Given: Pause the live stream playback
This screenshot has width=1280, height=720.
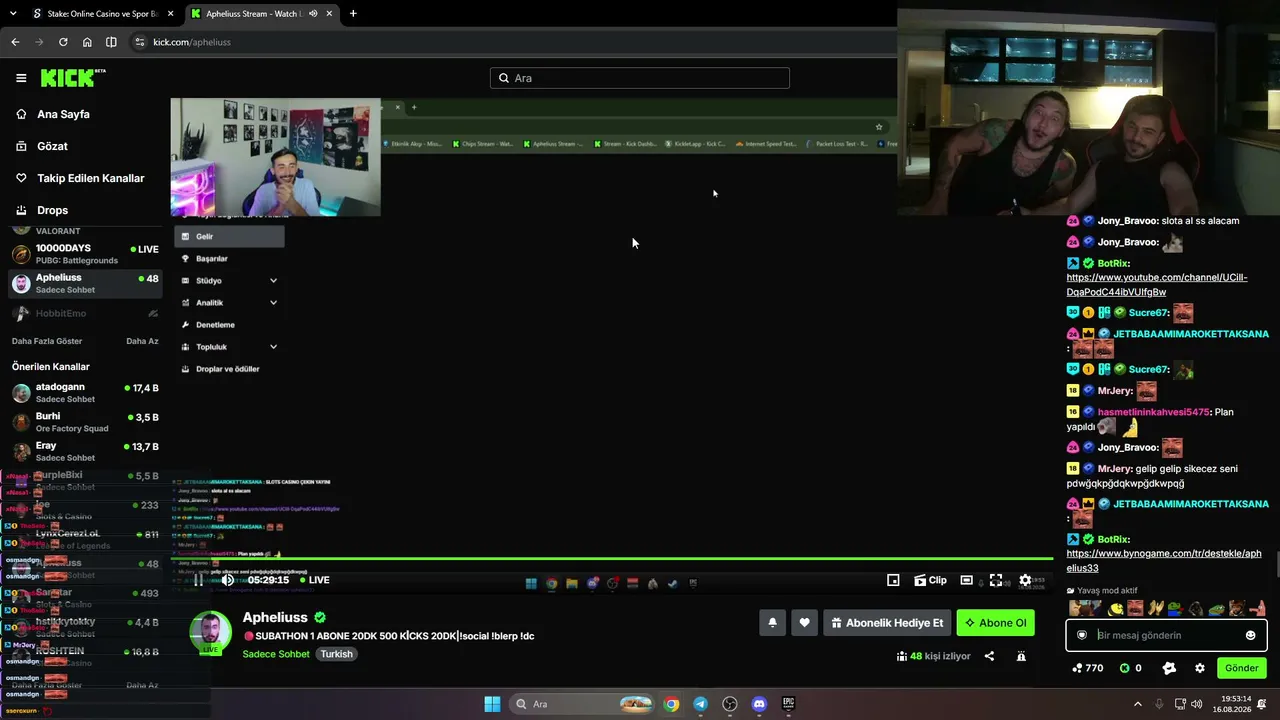Looking at the screenshot, I should (x=198, y=580).
